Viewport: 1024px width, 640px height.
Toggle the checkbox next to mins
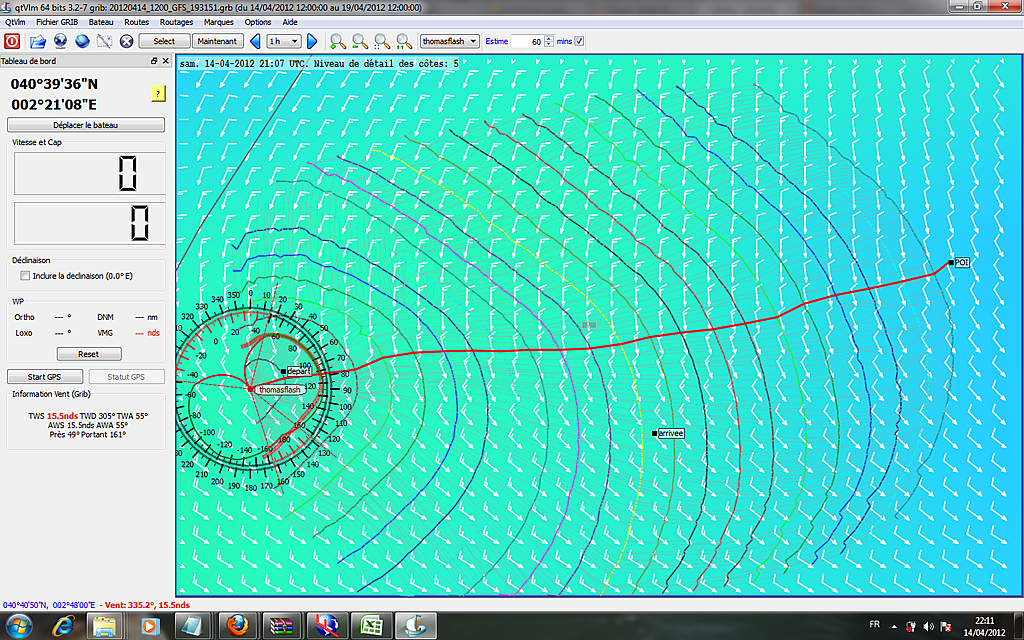pyautogui.click(x=579, y=41)
